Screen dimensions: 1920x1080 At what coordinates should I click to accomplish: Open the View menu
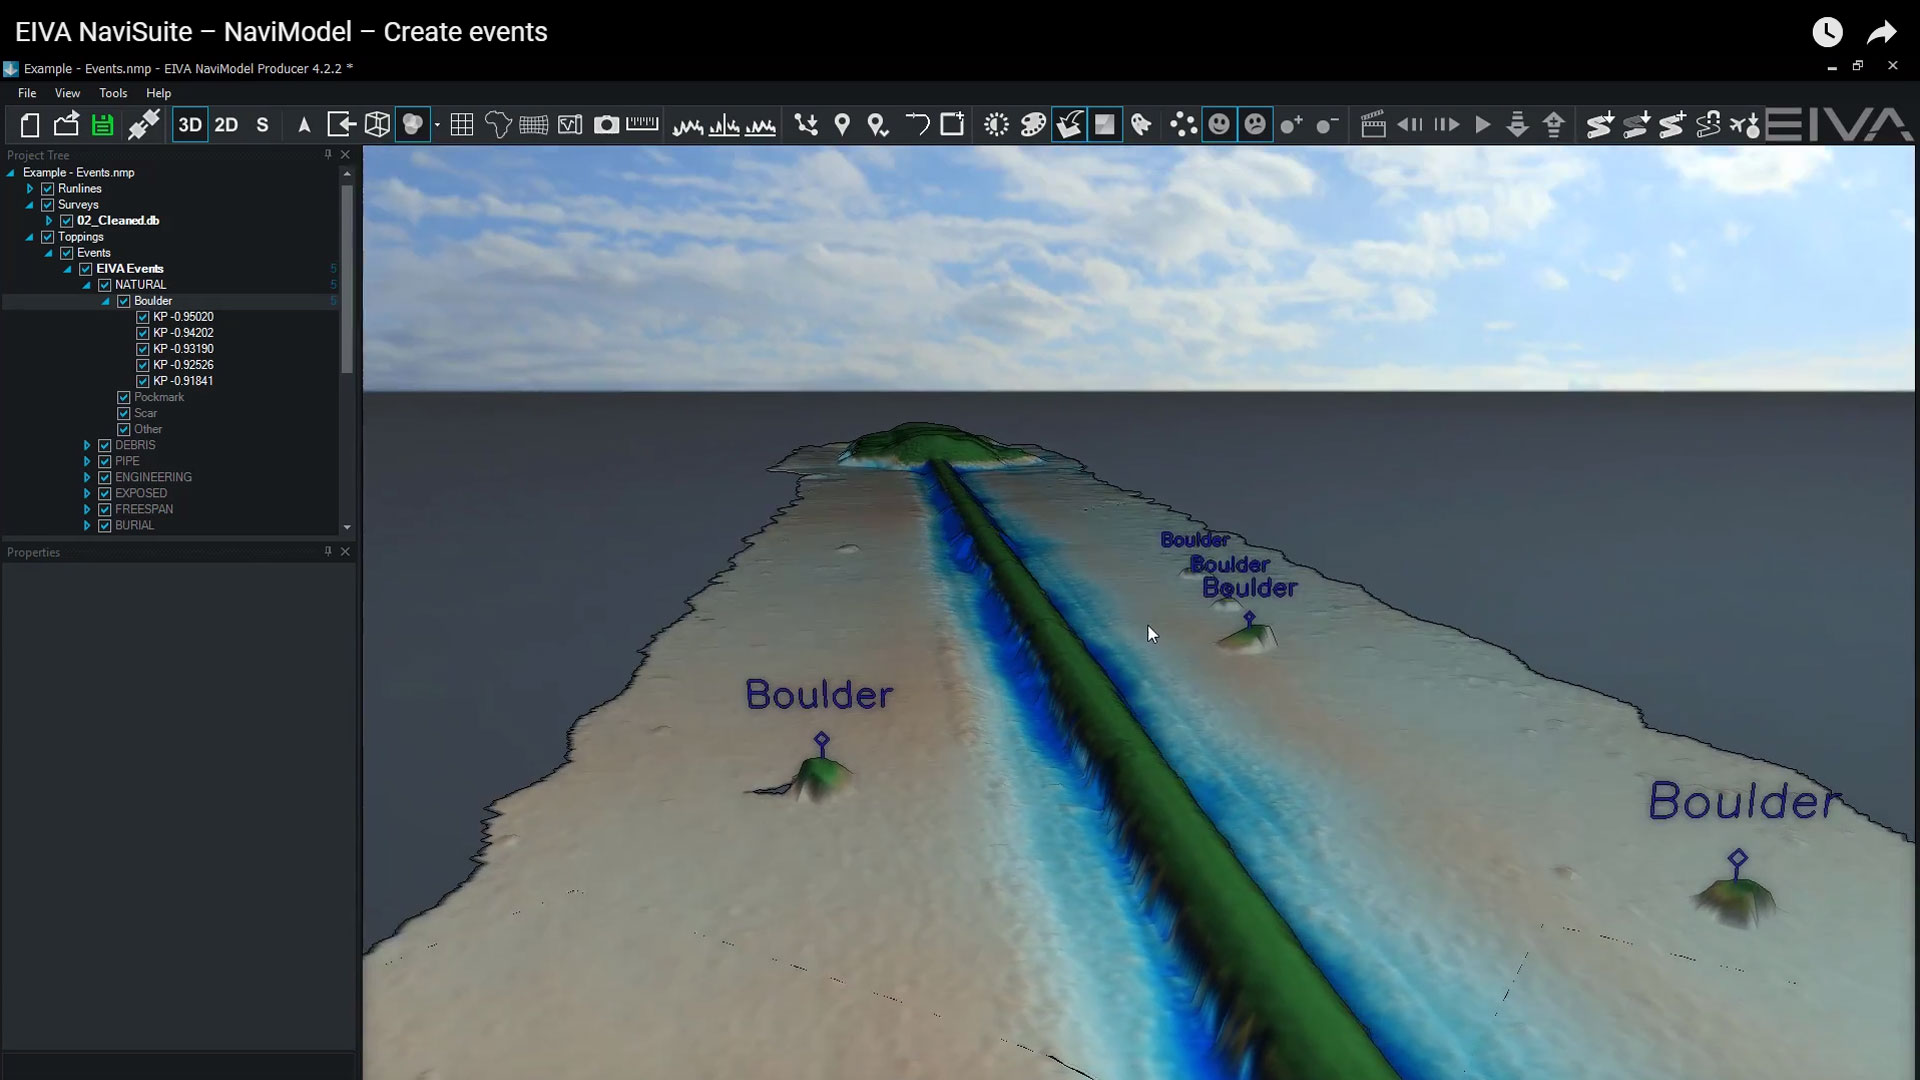coord(67,93)
